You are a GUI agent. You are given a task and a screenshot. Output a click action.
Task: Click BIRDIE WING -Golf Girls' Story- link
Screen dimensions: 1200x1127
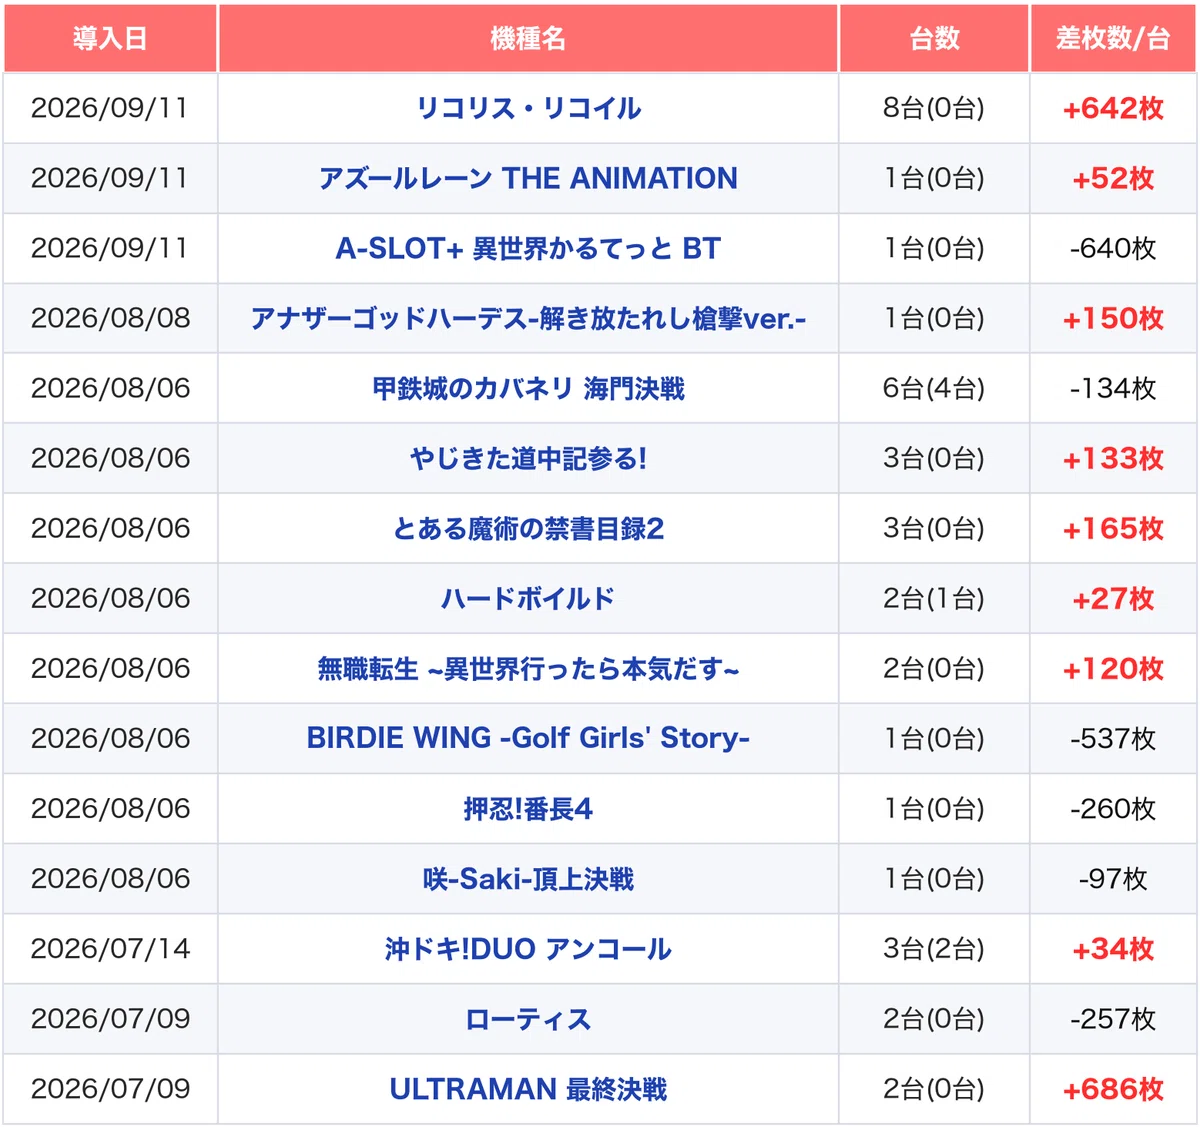coord(528,738)
